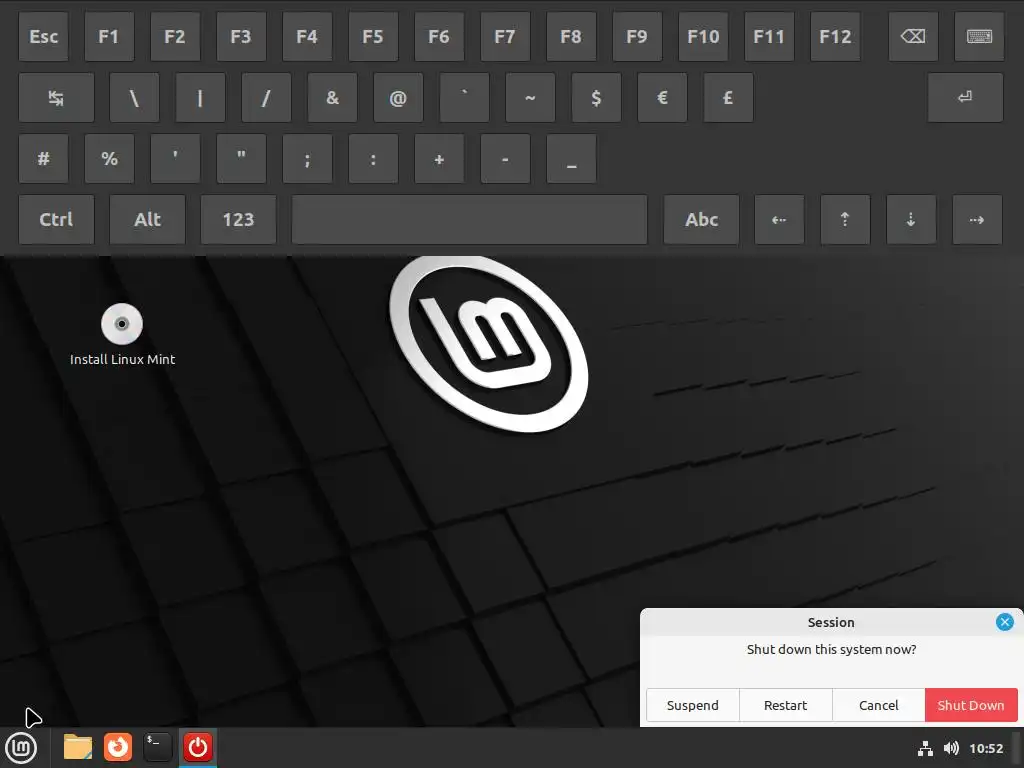Click Restart in the Session dialog
The image size is (1024, 768).
[786, 705]
